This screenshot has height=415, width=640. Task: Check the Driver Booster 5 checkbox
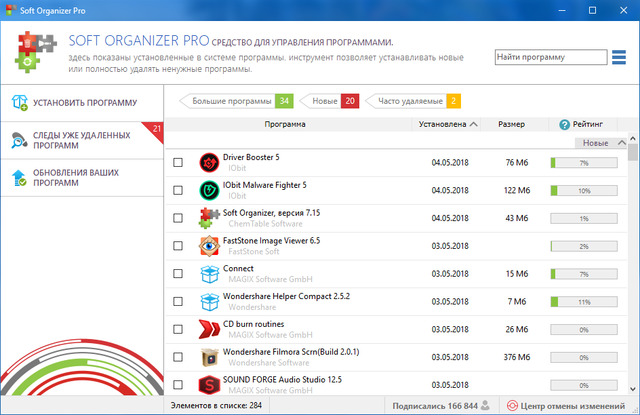tap(178, 162)
